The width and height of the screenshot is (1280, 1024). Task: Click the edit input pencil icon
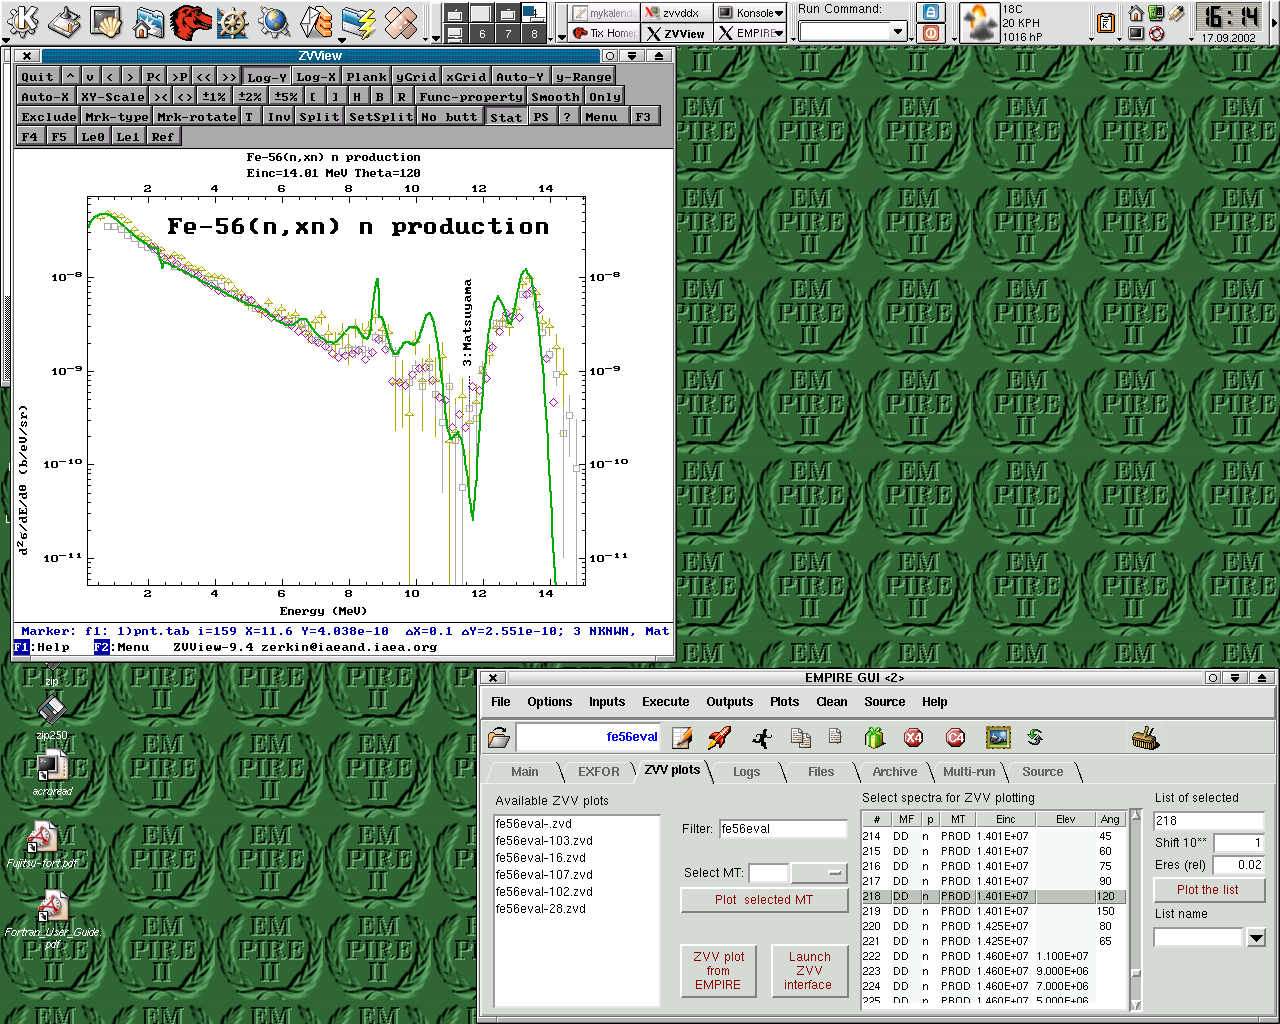point(683,738)
